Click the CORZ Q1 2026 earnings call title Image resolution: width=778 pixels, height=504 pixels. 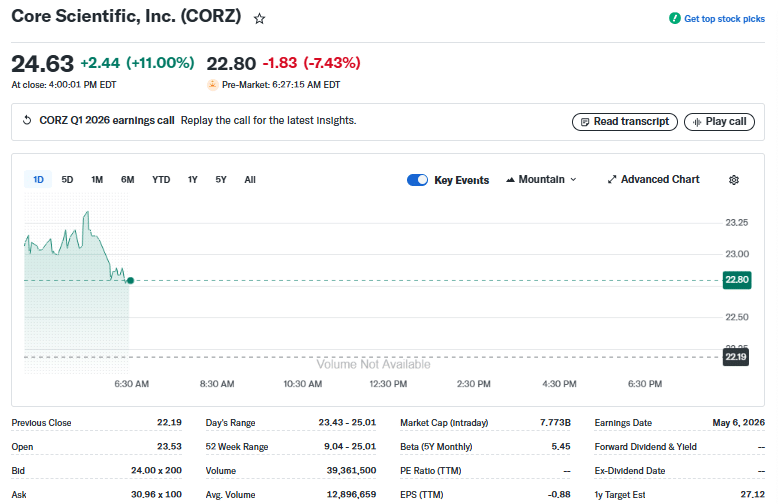[x=107, y=121]
